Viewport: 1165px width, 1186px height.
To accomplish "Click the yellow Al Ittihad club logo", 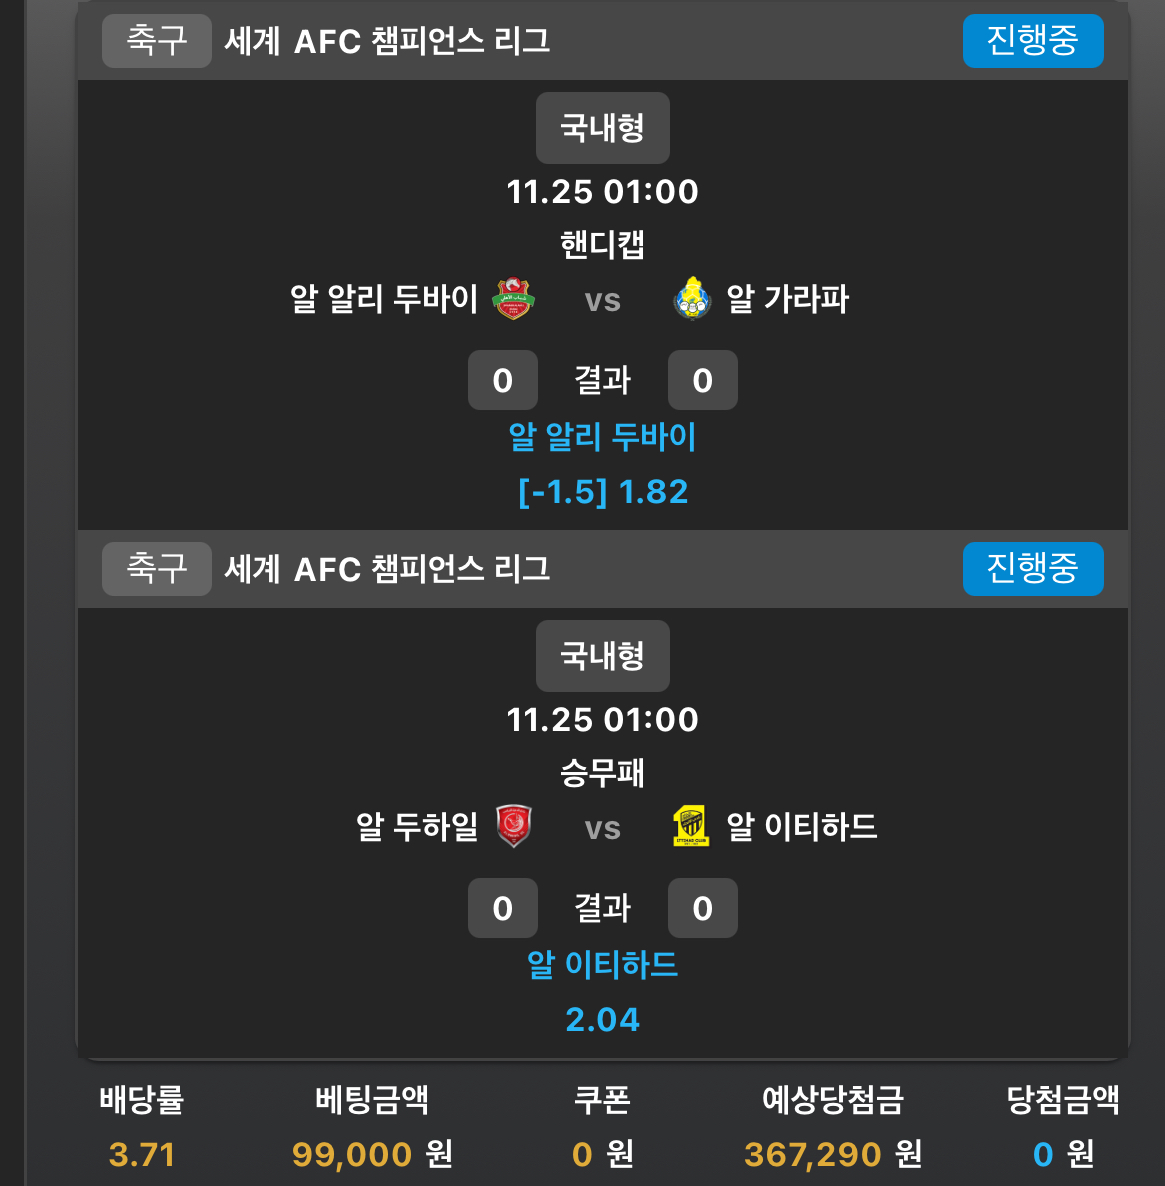I will click(x=691, y=827).
